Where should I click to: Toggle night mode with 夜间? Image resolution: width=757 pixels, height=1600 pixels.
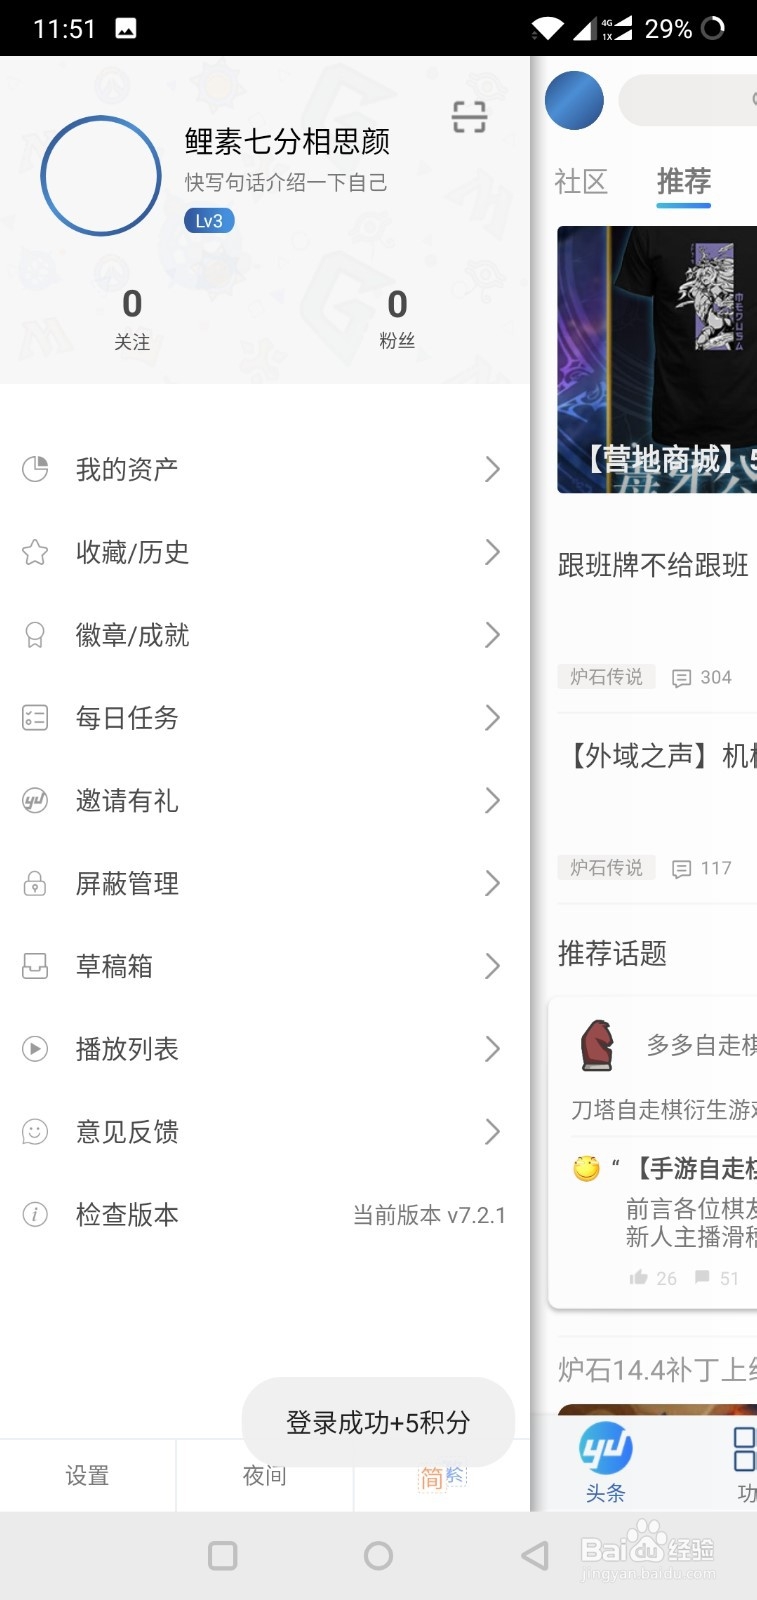264,1475
